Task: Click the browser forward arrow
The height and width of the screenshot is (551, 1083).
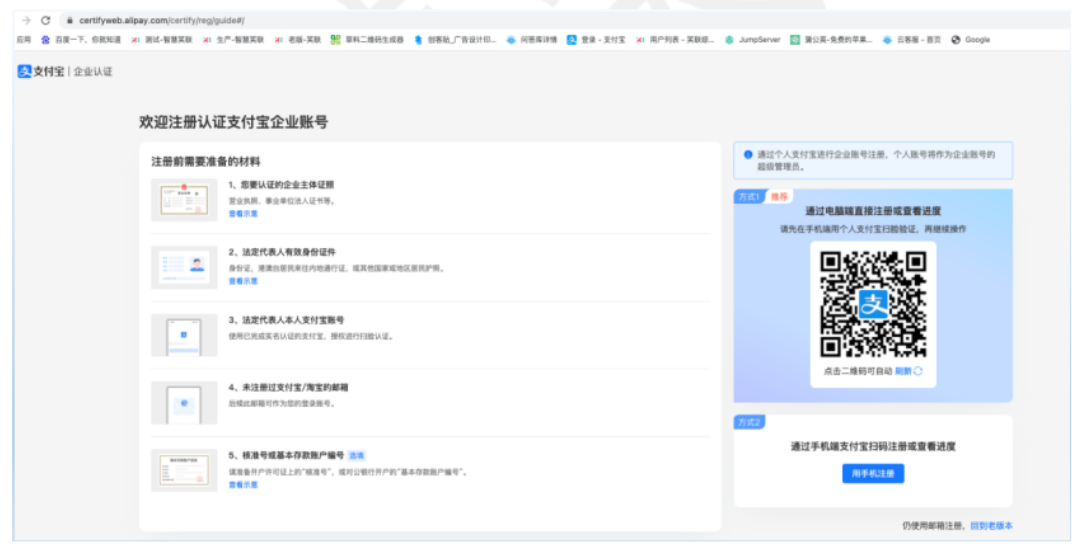Action: tap(26, 21)
